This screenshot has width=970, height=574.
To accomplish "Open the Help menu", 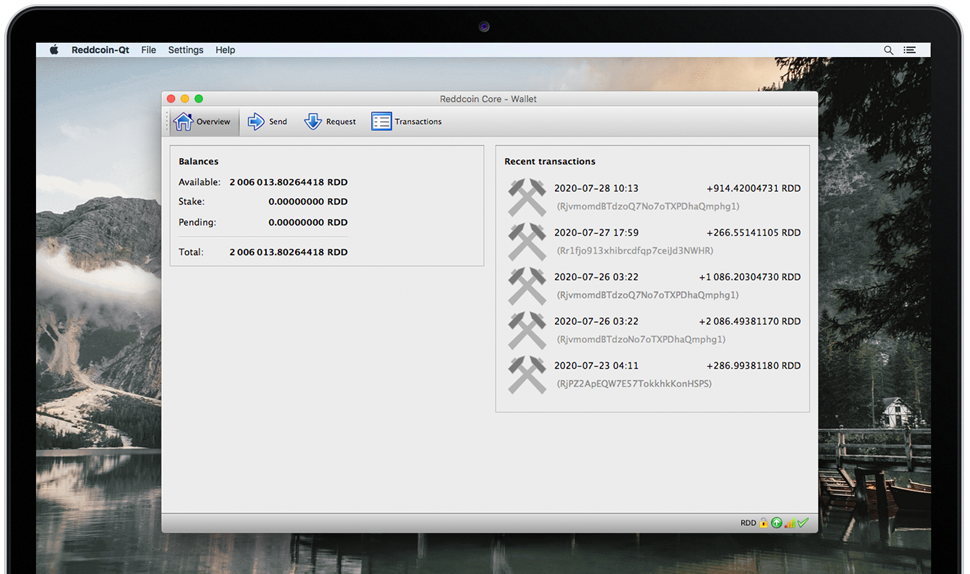I will [225, 50].
